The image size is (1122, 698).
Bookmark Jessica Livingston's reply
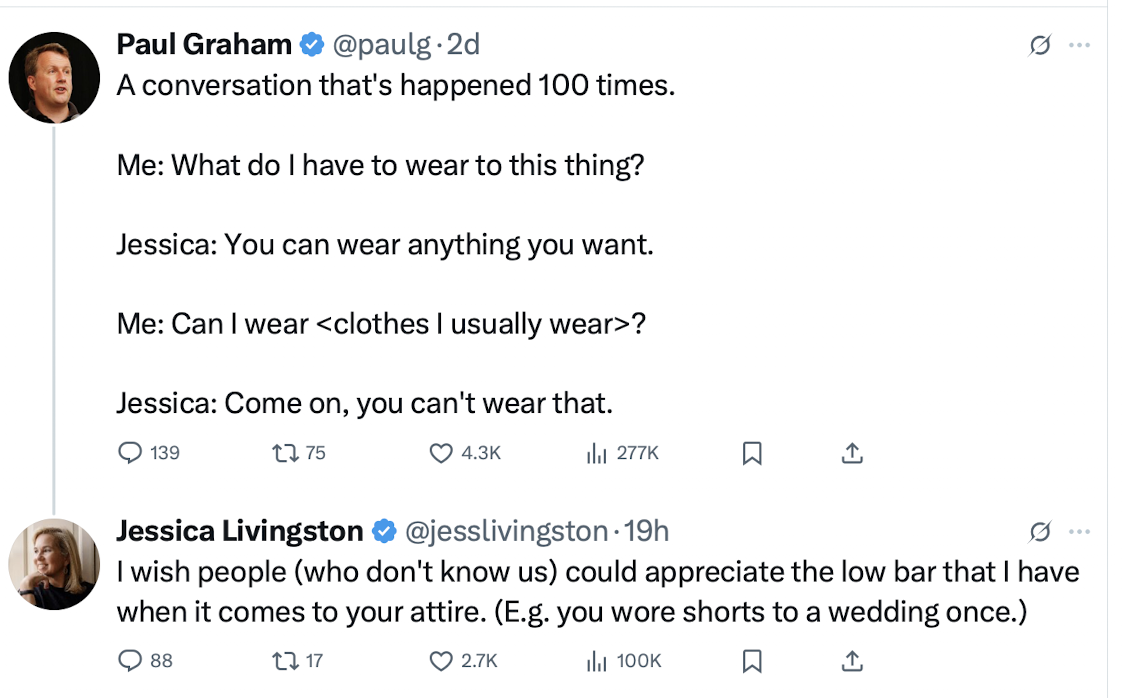pyautogui.click(x=752, y=661)
